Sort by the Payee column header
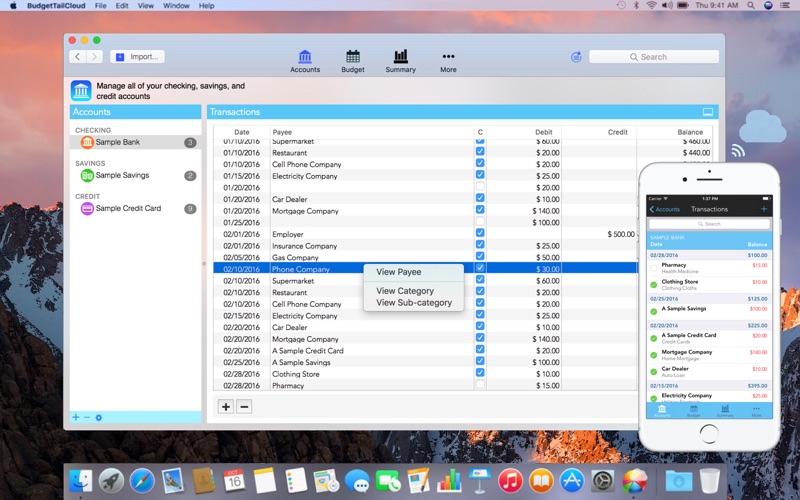The width and height of the screenshot is (800, 500). click(372, 132)
